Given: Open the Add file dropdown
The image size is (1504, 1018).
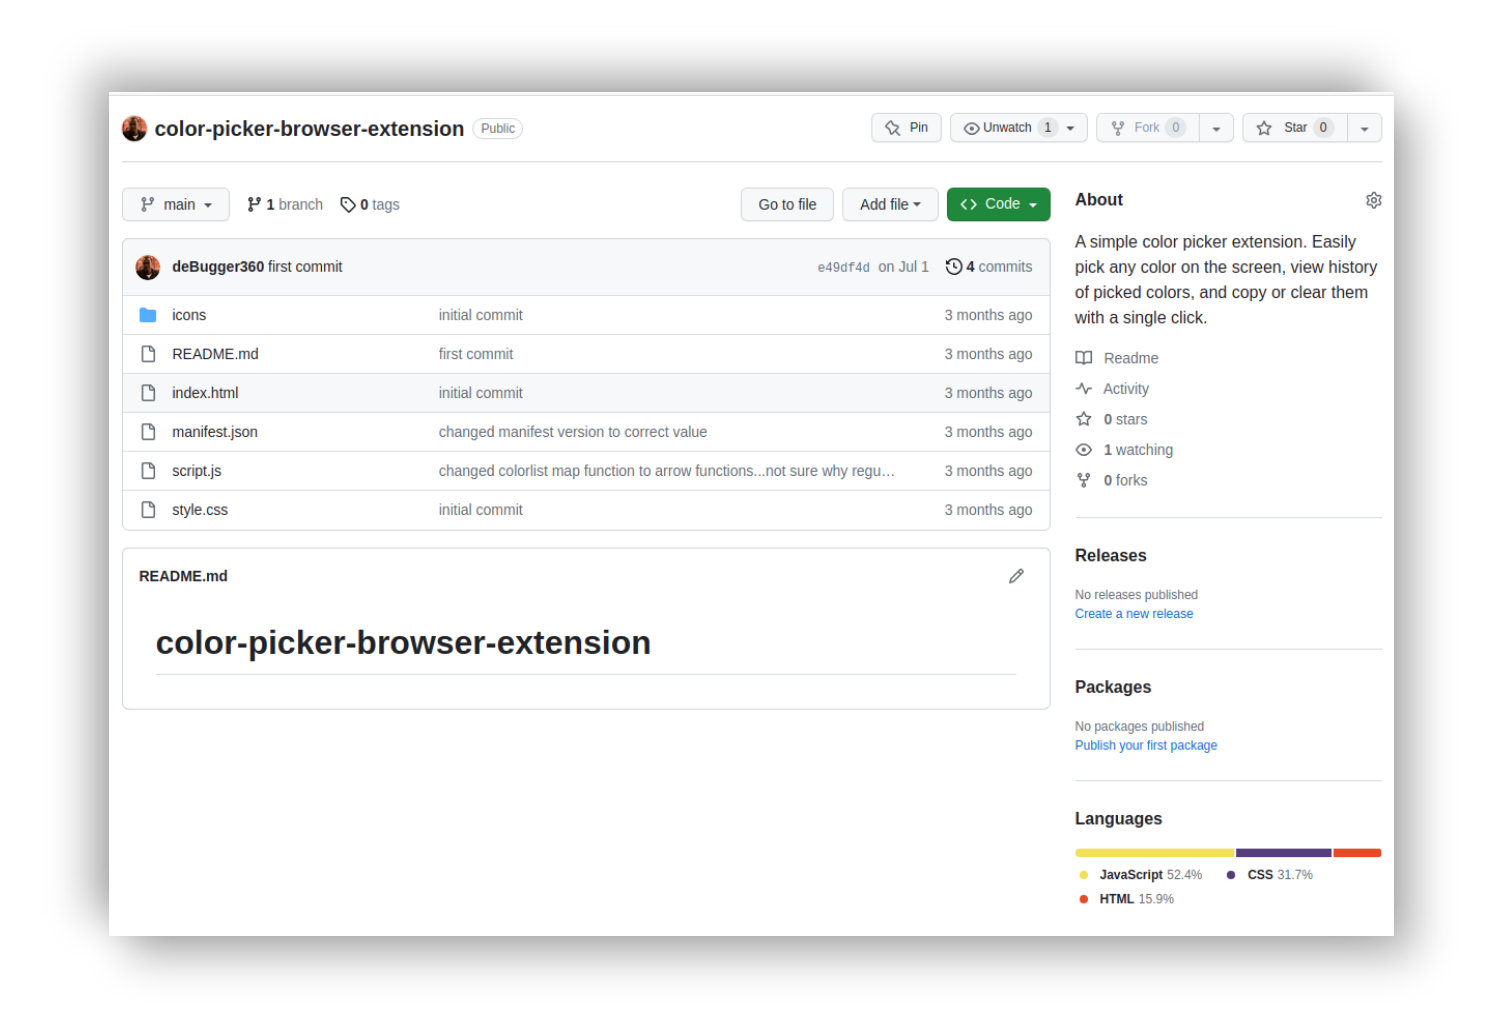Looking at the screenshot, I should point(889,205).
